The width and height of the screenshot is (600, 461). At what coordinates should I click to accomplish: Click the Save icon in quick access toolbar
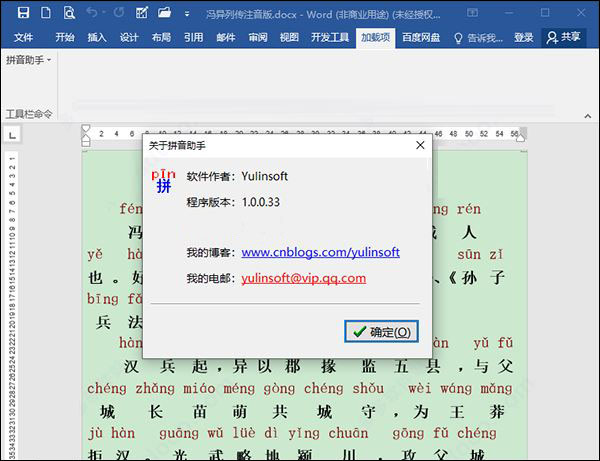23,13
